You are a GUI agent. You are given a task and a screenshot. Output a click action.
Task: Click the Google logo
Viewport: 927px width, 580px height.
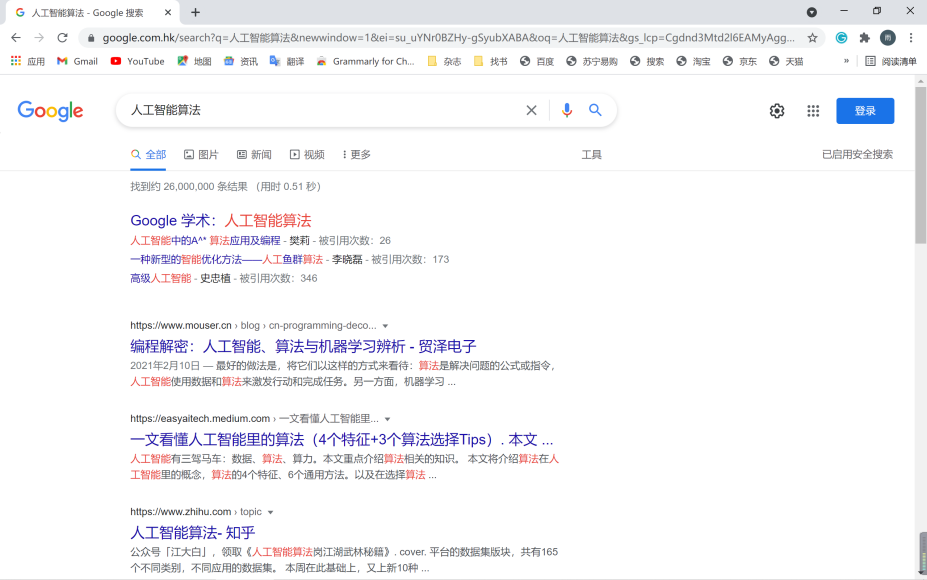[50, 111]
